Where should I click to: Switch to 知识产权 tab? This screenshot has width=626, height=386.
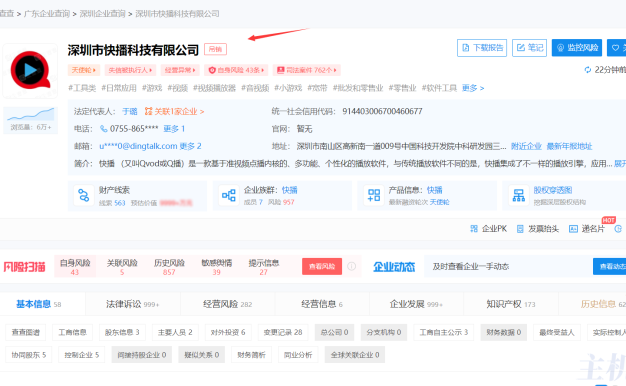pyautogui.click(x=511, y=304)
